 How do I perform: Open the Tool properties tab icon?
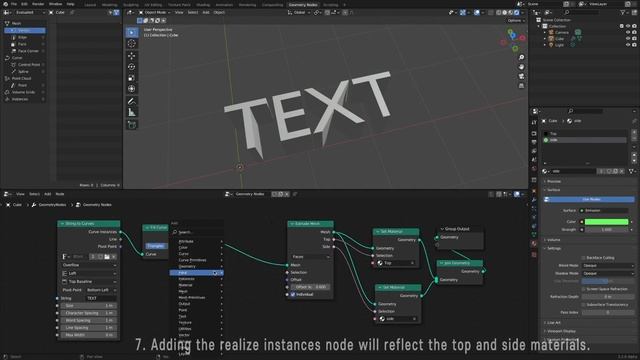[x=534, y=122]
